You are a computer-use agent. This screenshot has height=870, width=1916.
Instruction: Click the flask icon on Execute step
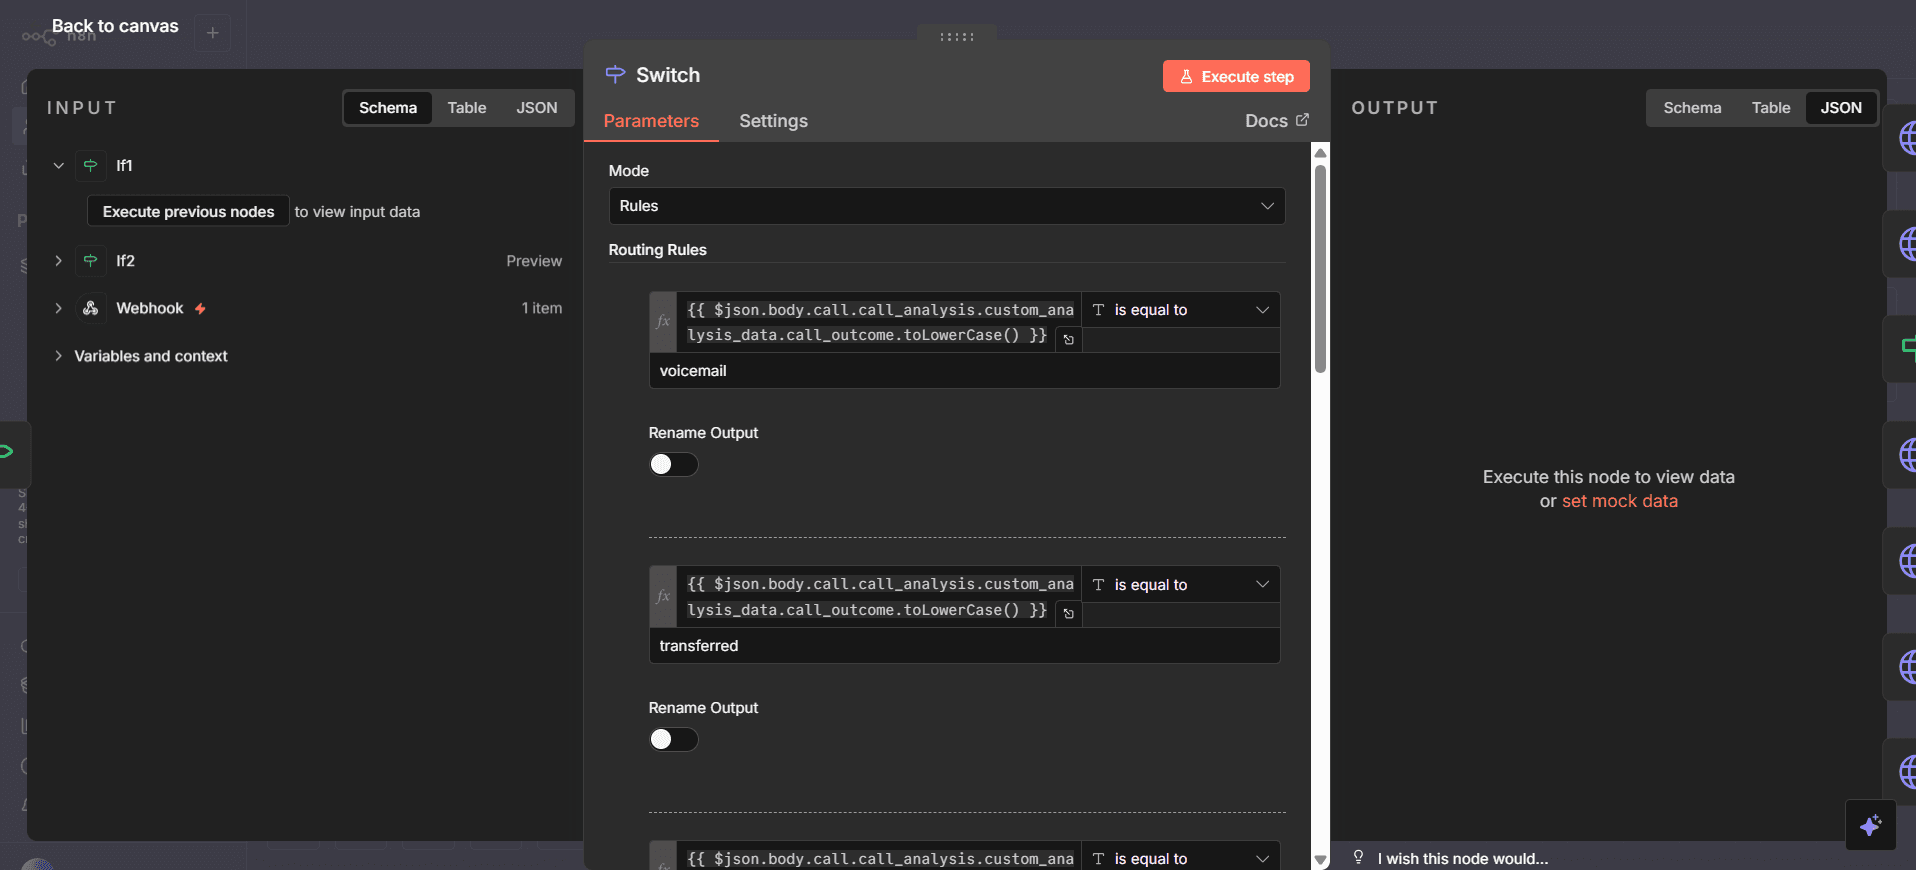(1186, 77)
